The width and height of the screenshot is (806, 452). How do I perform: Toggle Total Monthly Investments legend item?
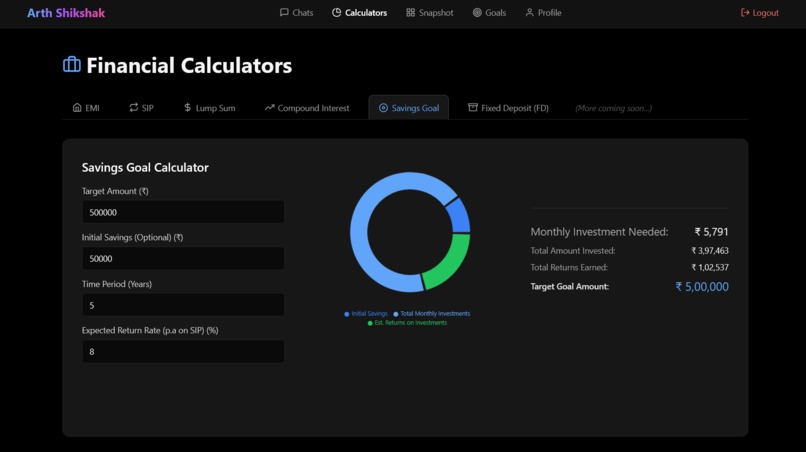click(432, 314)
